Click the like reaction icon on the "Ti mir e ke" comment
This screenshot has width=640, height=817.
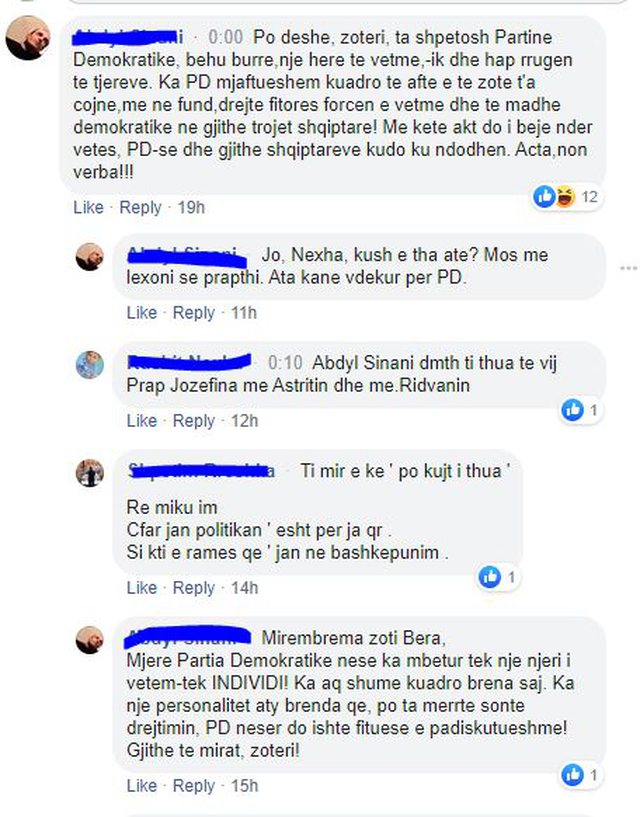(x=489, y=577)
